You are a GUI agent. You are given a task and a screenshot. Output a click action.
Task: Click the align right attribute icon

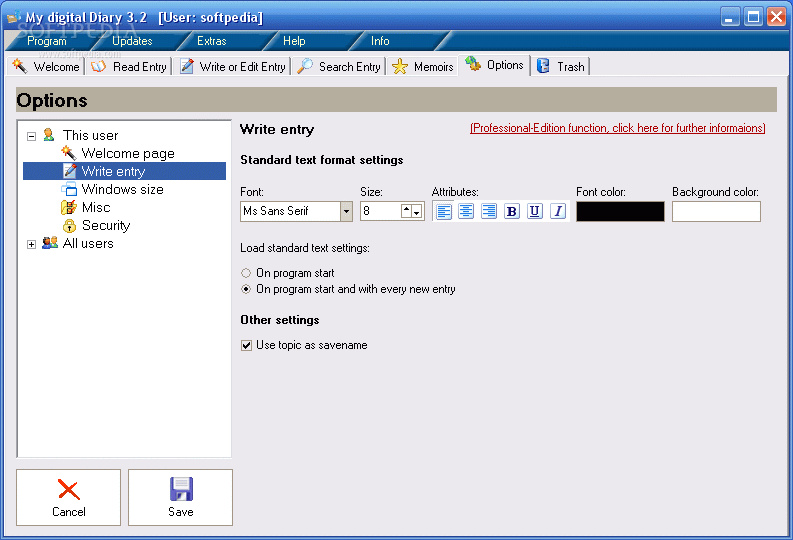[x=489, y=211]
